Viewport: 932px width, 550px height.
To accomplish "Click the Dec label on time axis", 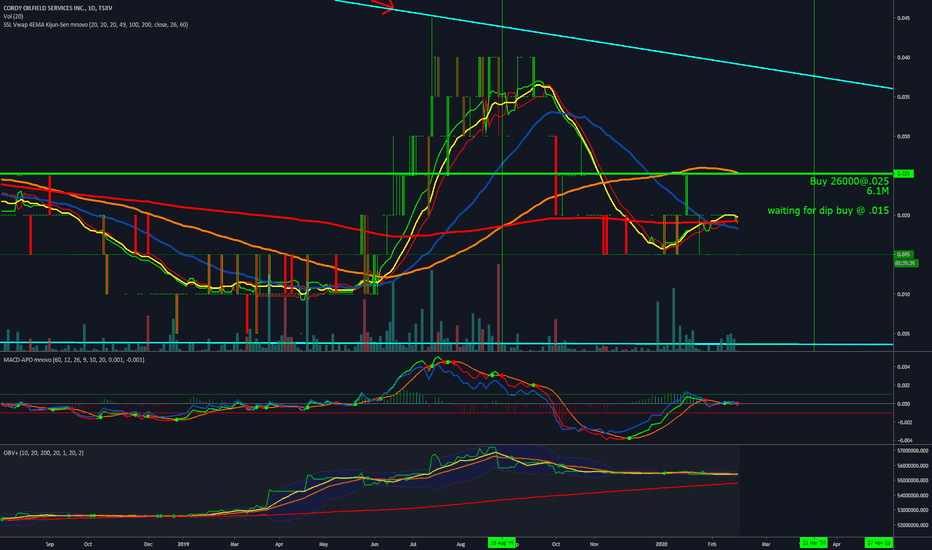I will [148, 544].
